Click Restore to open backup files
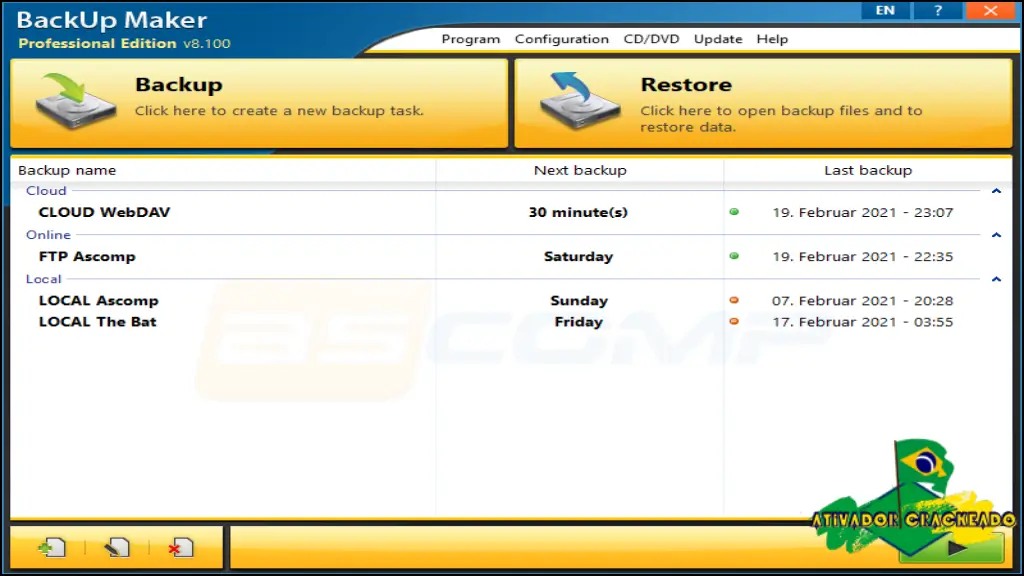 763,103
